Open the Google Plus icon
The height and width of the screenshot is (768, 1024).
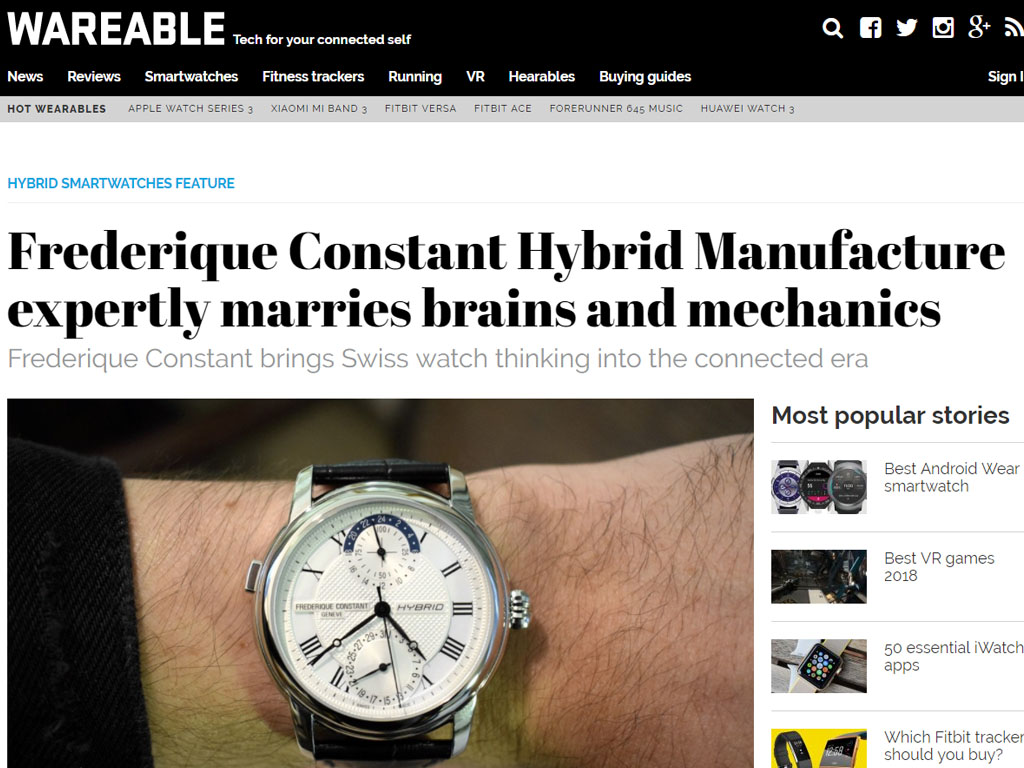point(979,27)
